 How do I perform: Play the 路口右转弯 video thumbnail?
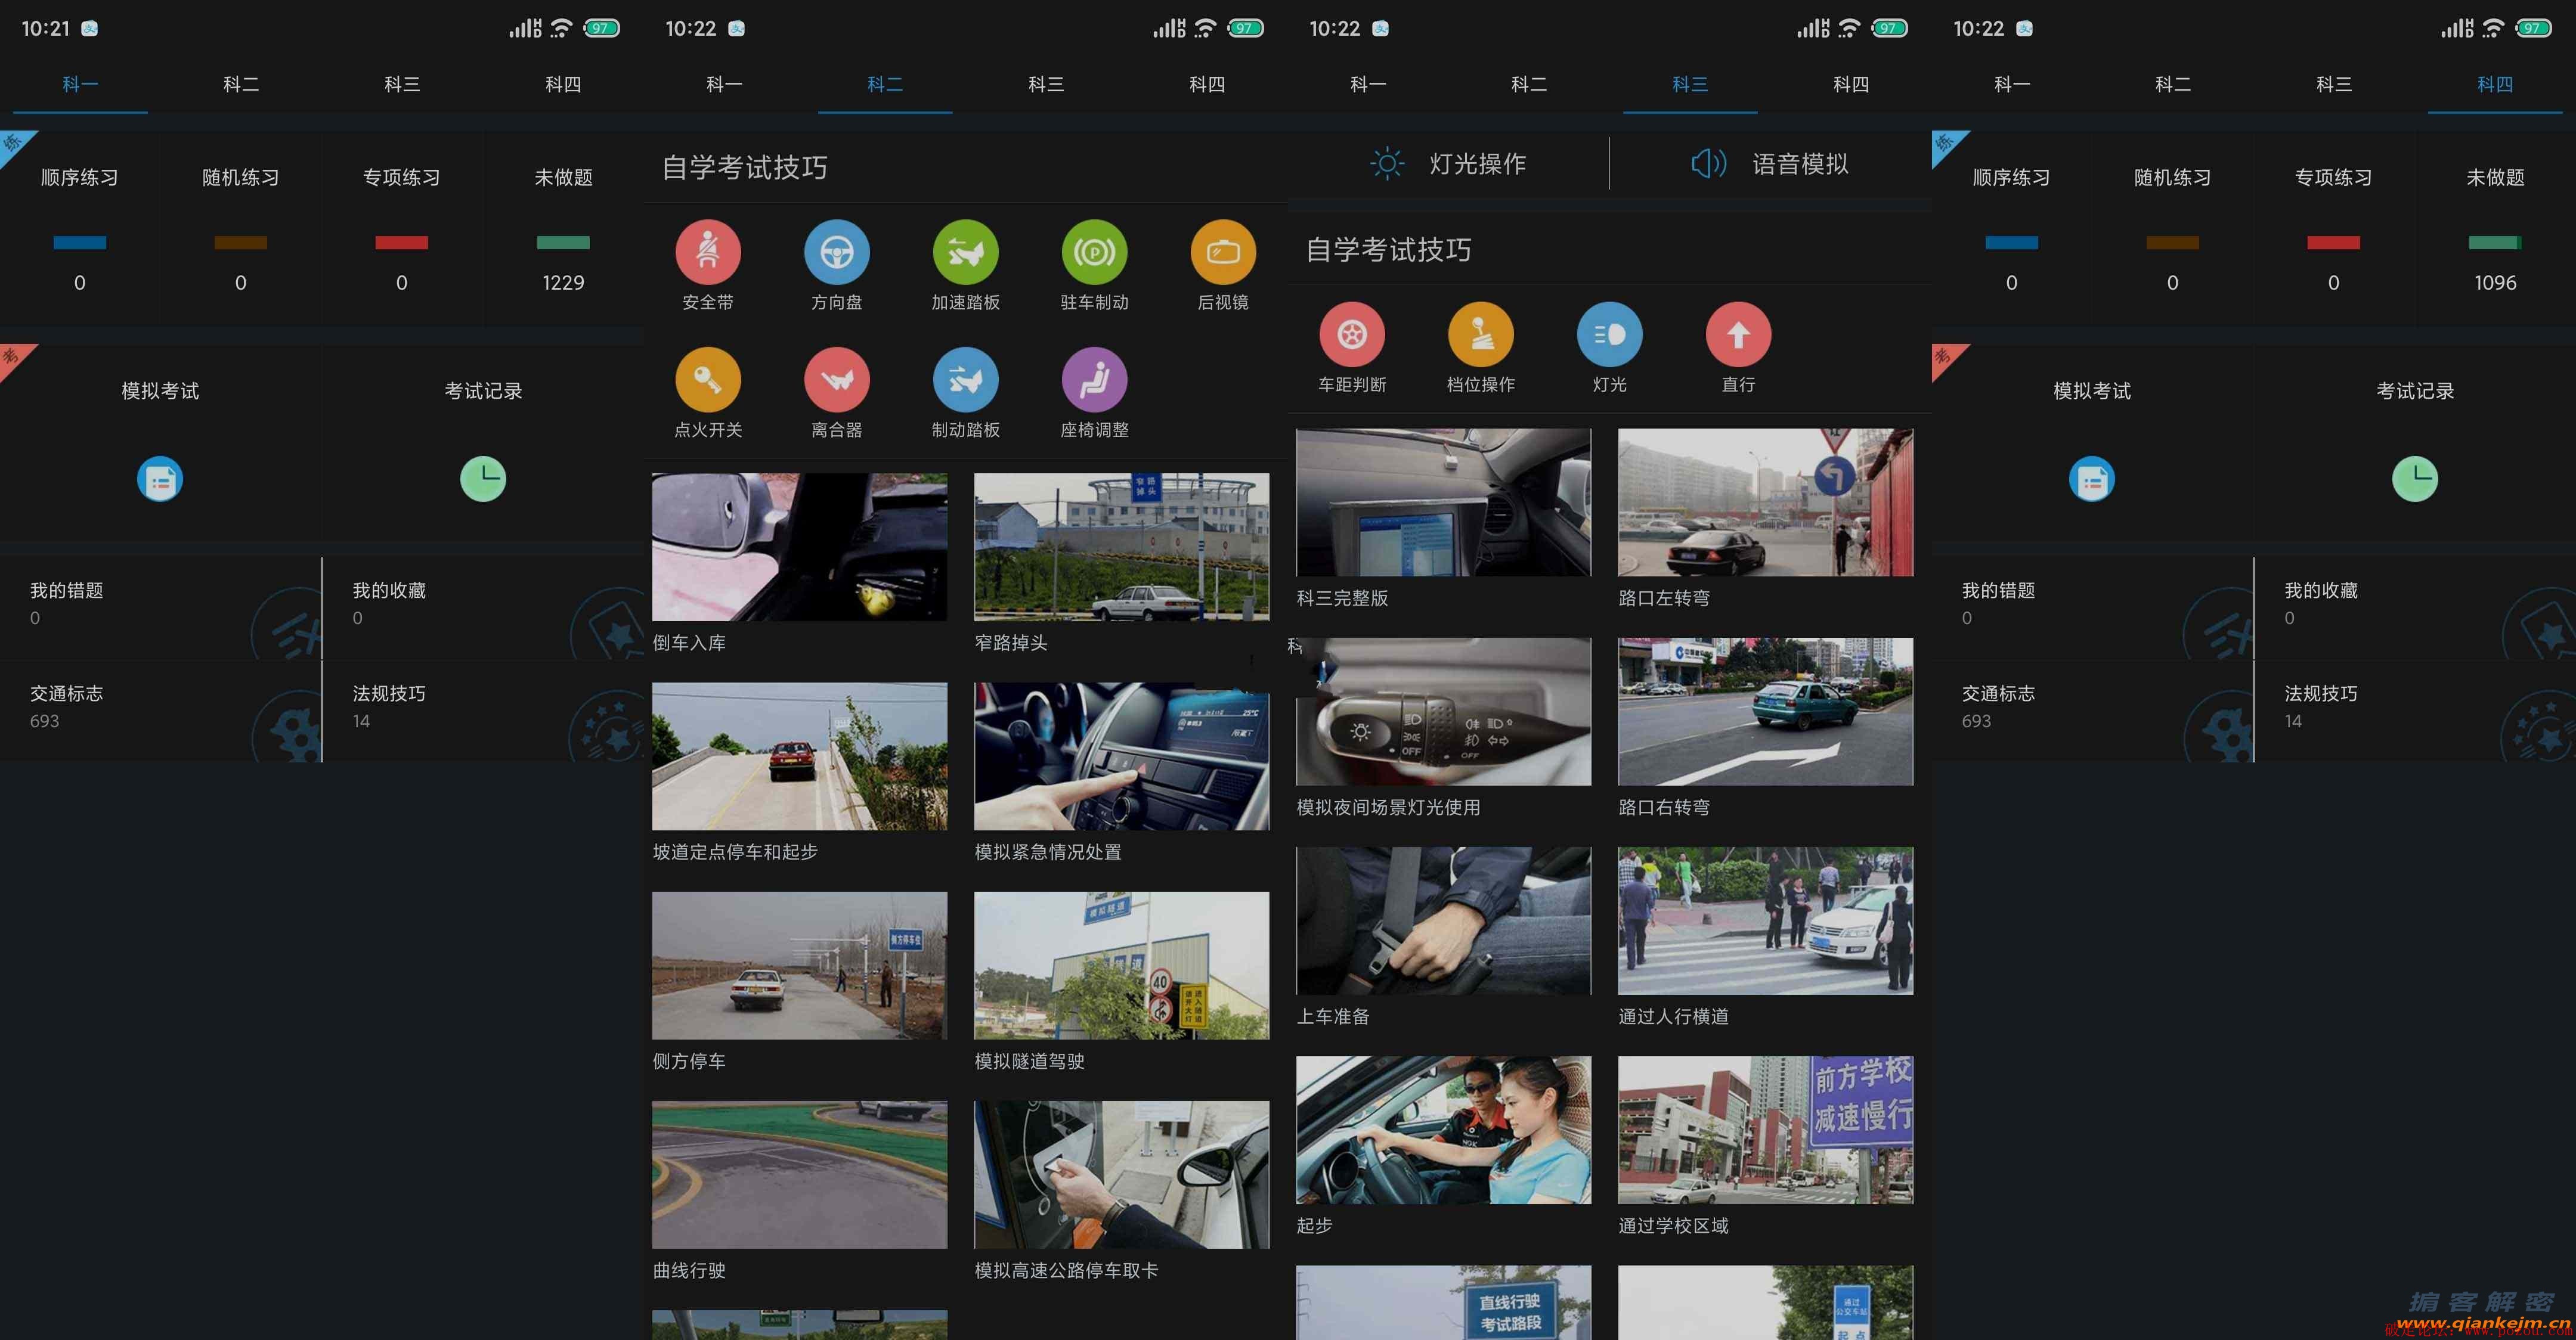coord(1766,711)
